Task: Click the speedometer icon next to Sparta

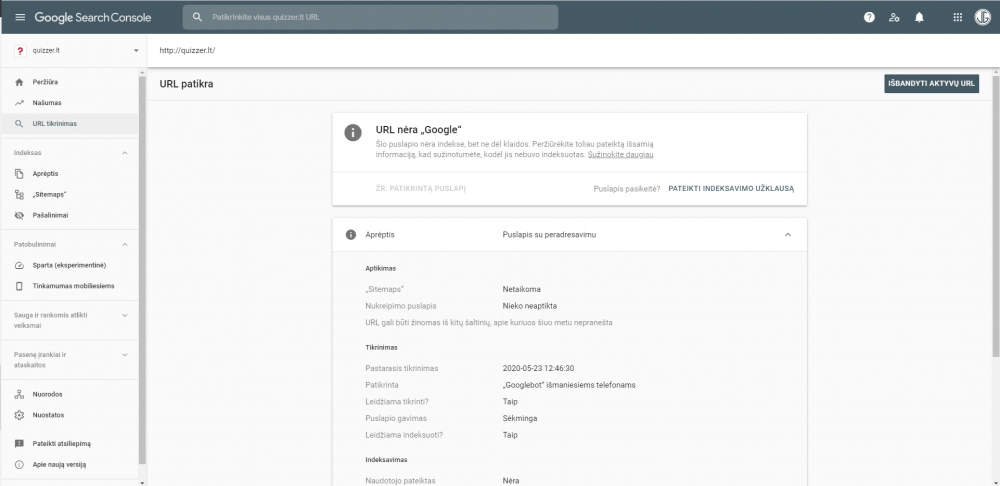Action: click(x=19, y=265)
